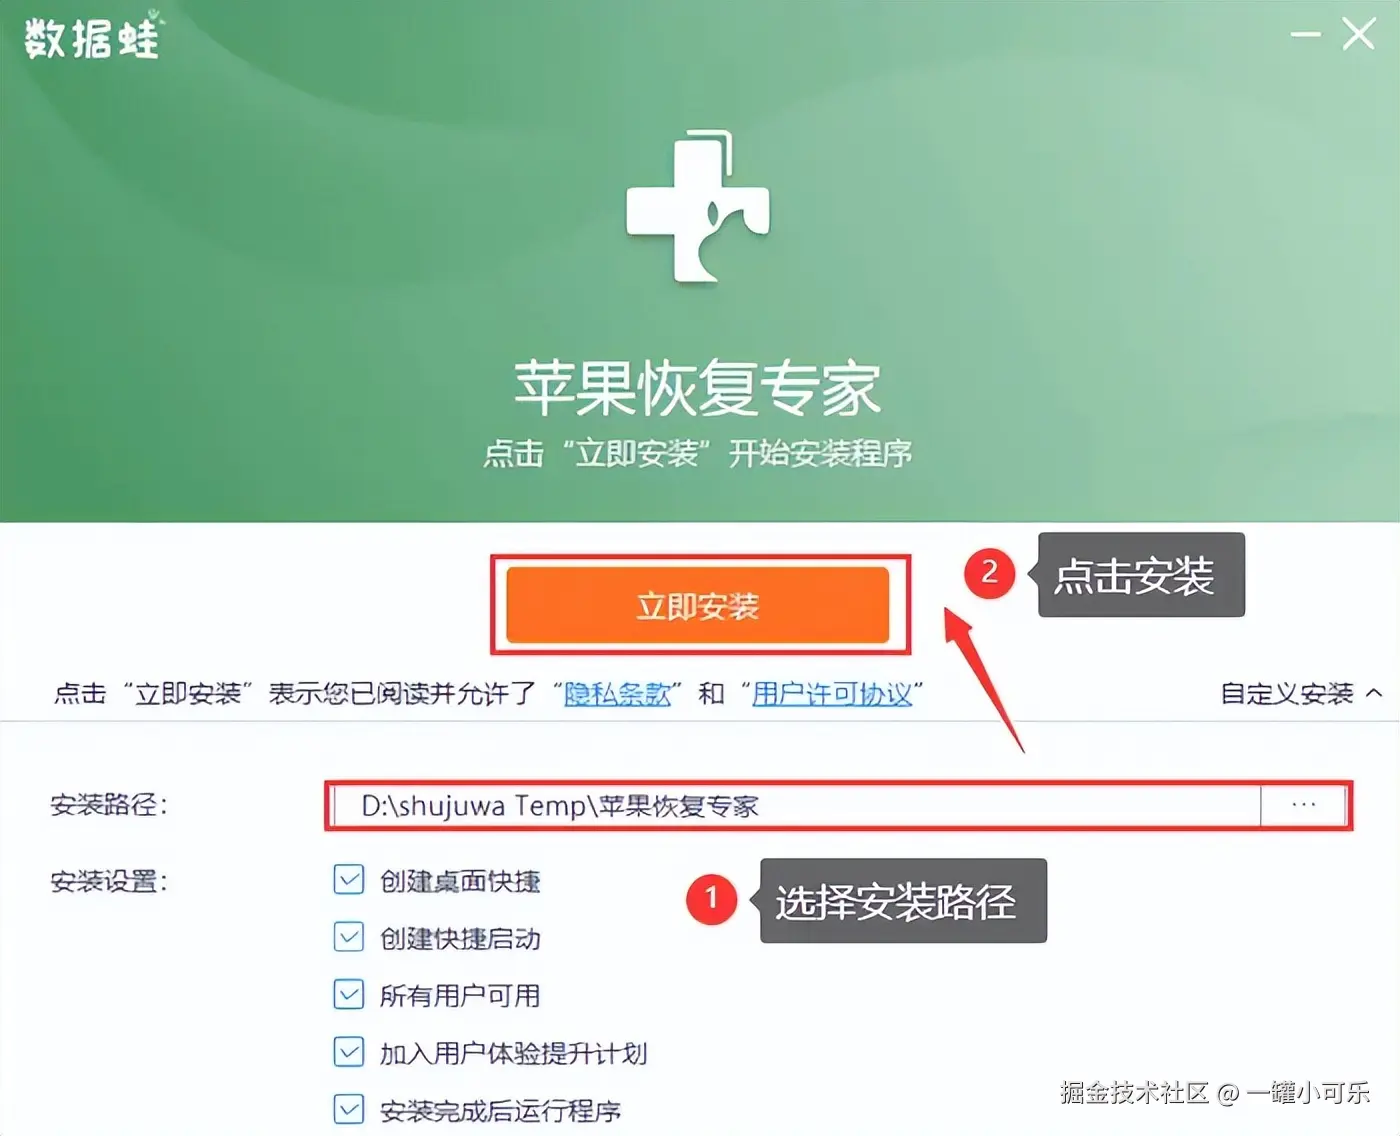The width and height of the screenshot is (1400, 1136).
Task: Minimize the installer window
Action: pyautogui.click(x=1305, y=35)
